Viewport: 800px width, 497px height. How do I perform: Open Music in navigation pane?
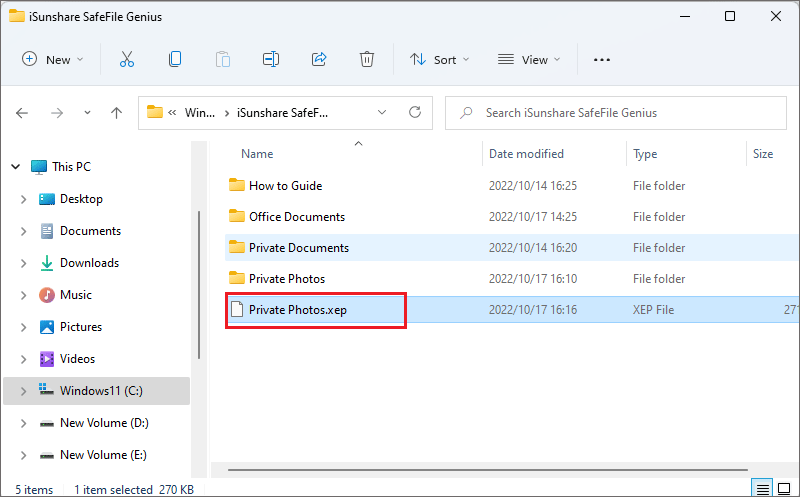point(76,295)
